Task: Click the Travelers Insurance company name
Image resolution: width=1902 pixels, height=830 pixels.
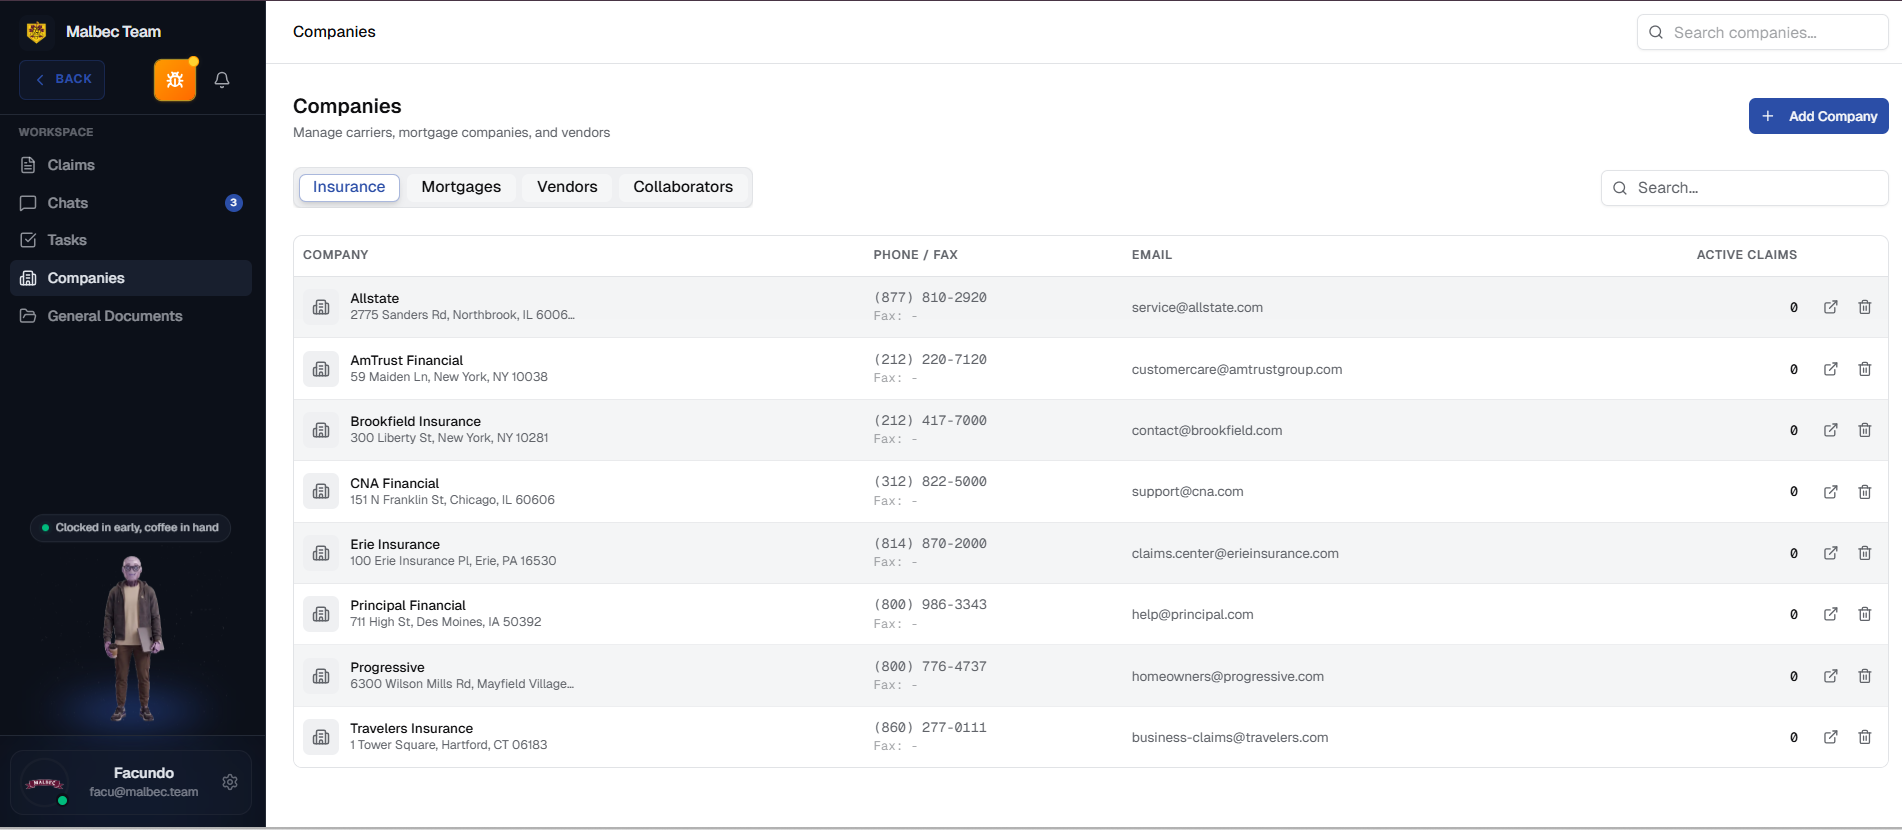Action: (x=412, y=728)
